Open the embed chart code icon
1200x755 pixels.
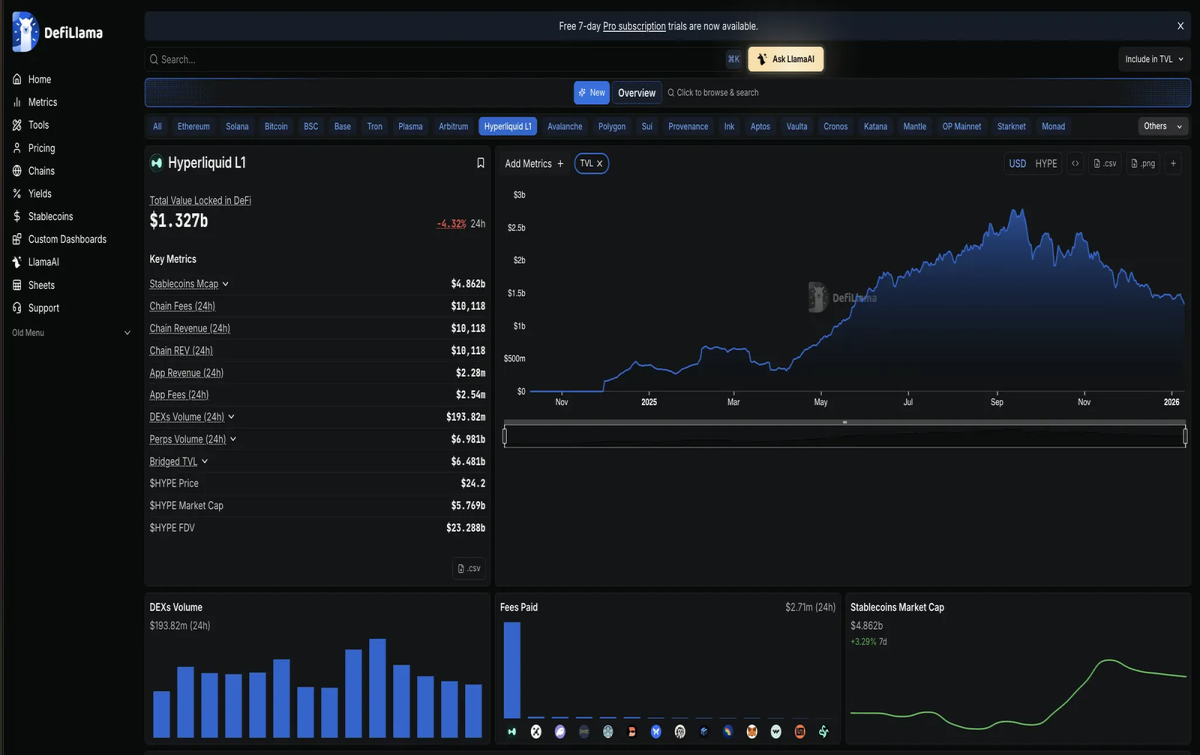click(1075, 163)
